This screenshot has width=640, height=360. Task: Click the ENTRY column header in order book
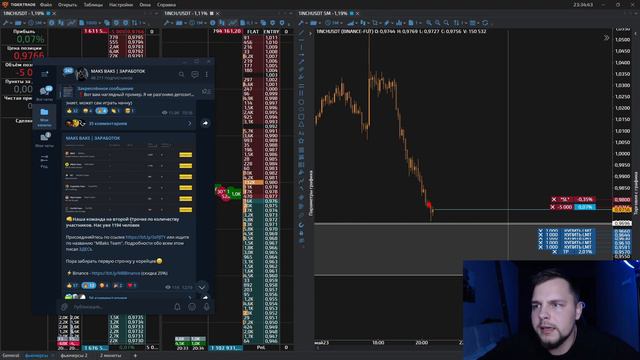[271, 31]
